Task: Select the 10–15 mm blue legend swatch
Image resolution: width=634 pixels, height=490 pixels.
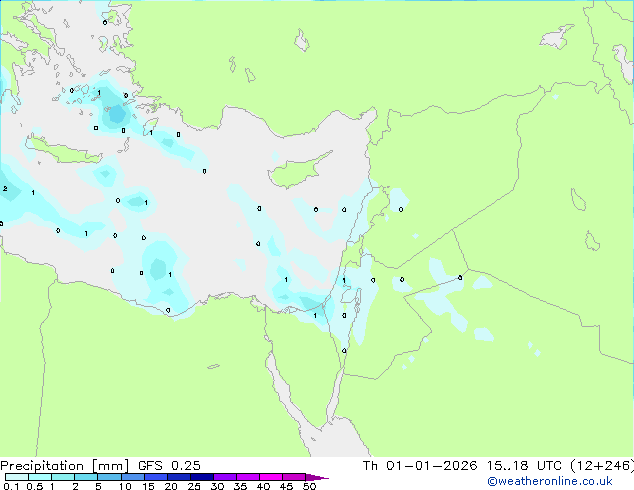Action: point(133,477)
